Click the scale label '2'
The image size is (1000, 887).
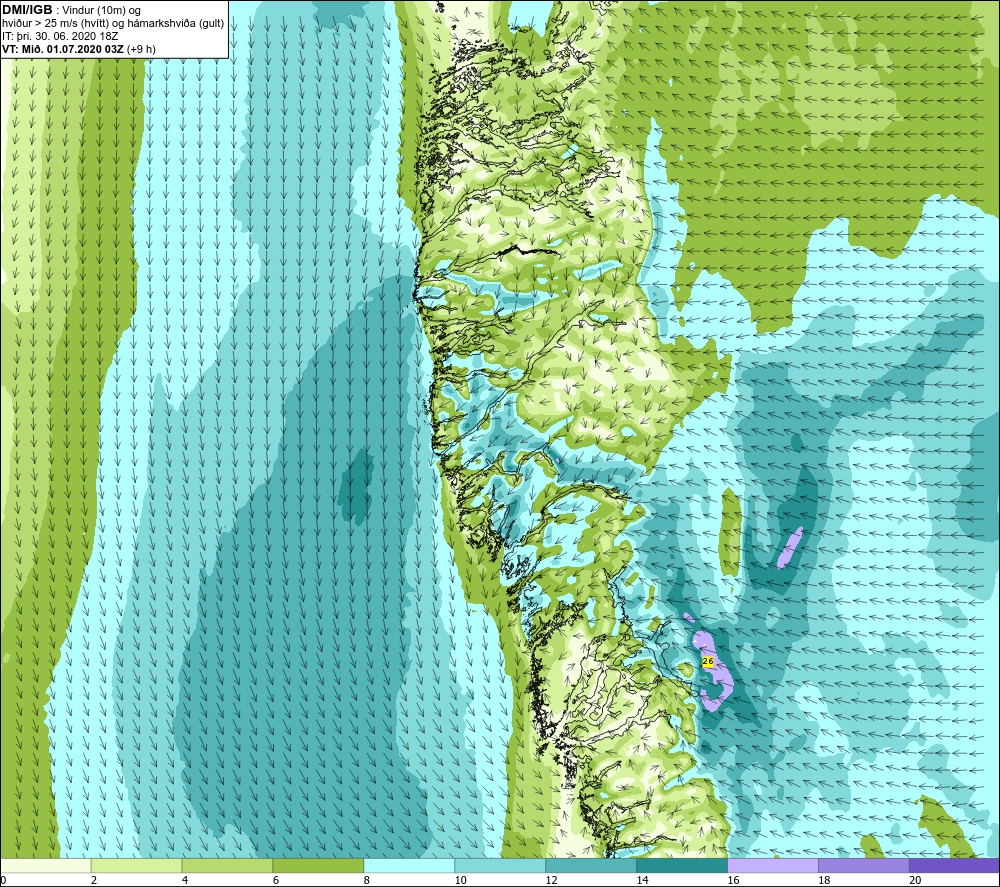tap(94, 880)
